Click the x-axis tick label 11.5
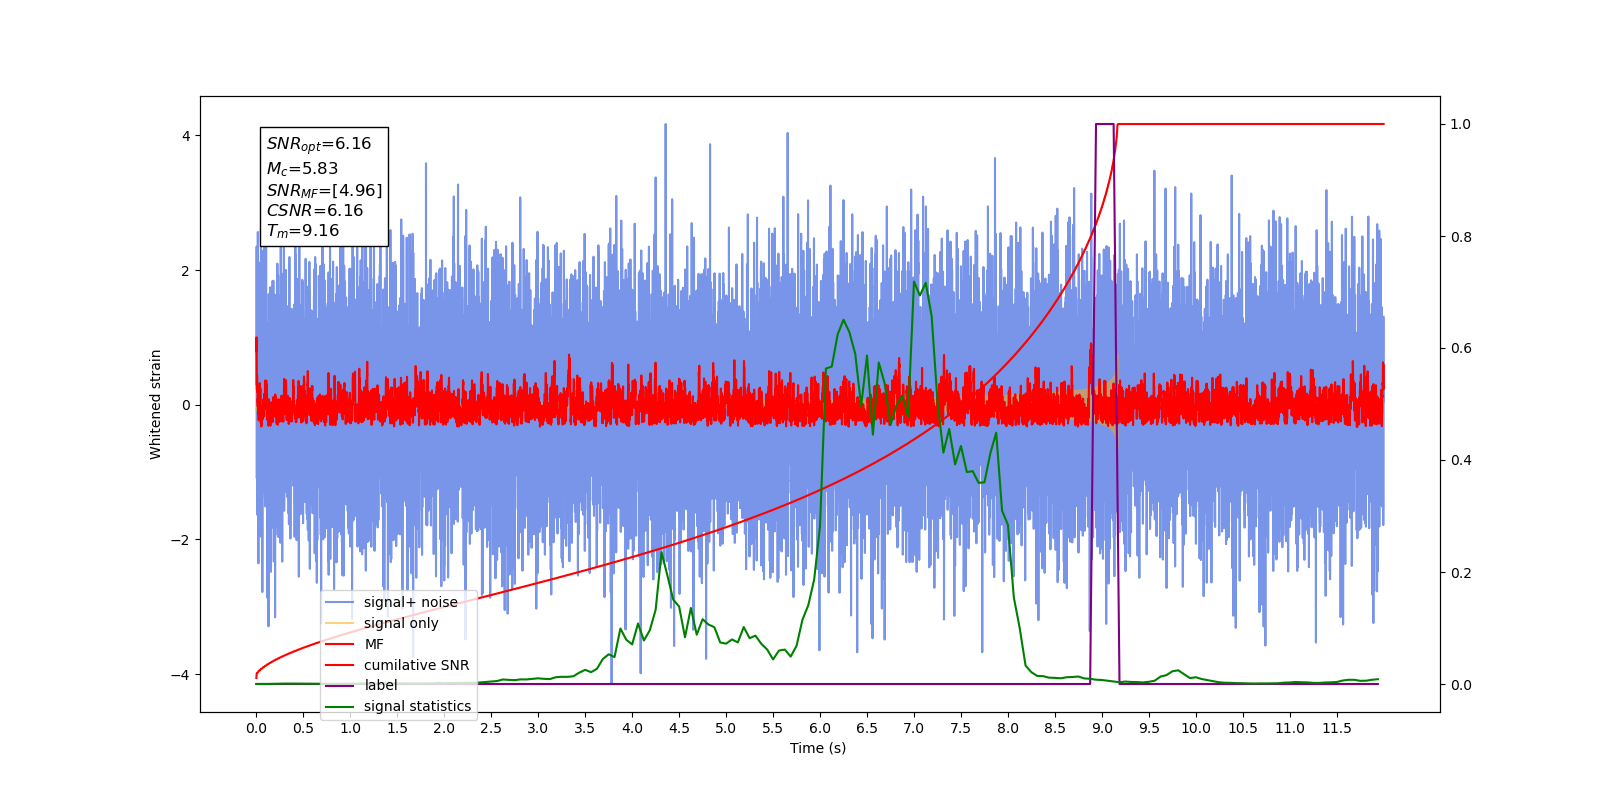The height and width of the screenshot is (800, 1600). (1337, 728)
